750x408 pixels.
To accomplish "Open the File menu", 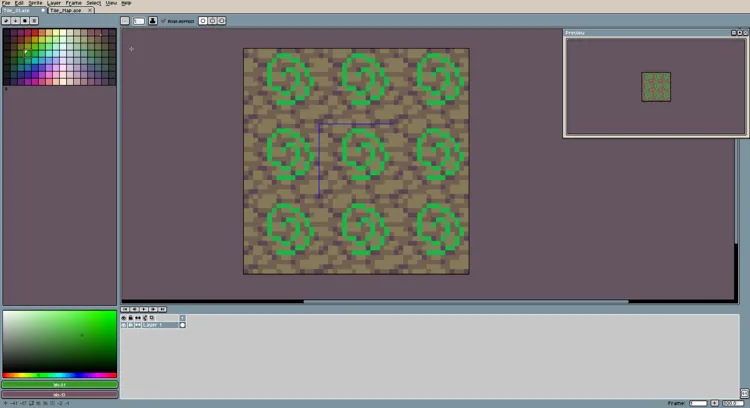I will 6,3.
